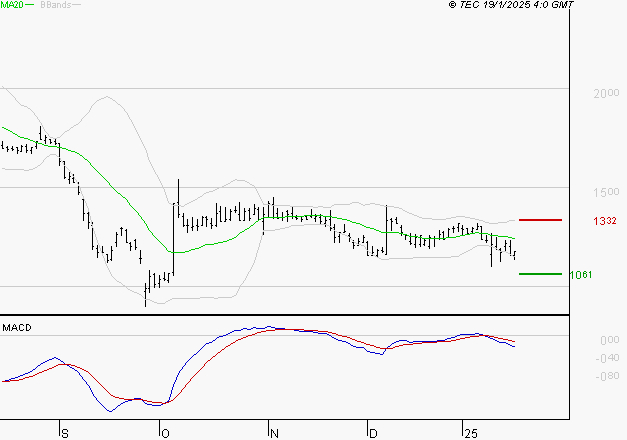The width and height of the screenshot is (627, 440).
Task: Select the N month marker on timeline
Action: point(271,433)
